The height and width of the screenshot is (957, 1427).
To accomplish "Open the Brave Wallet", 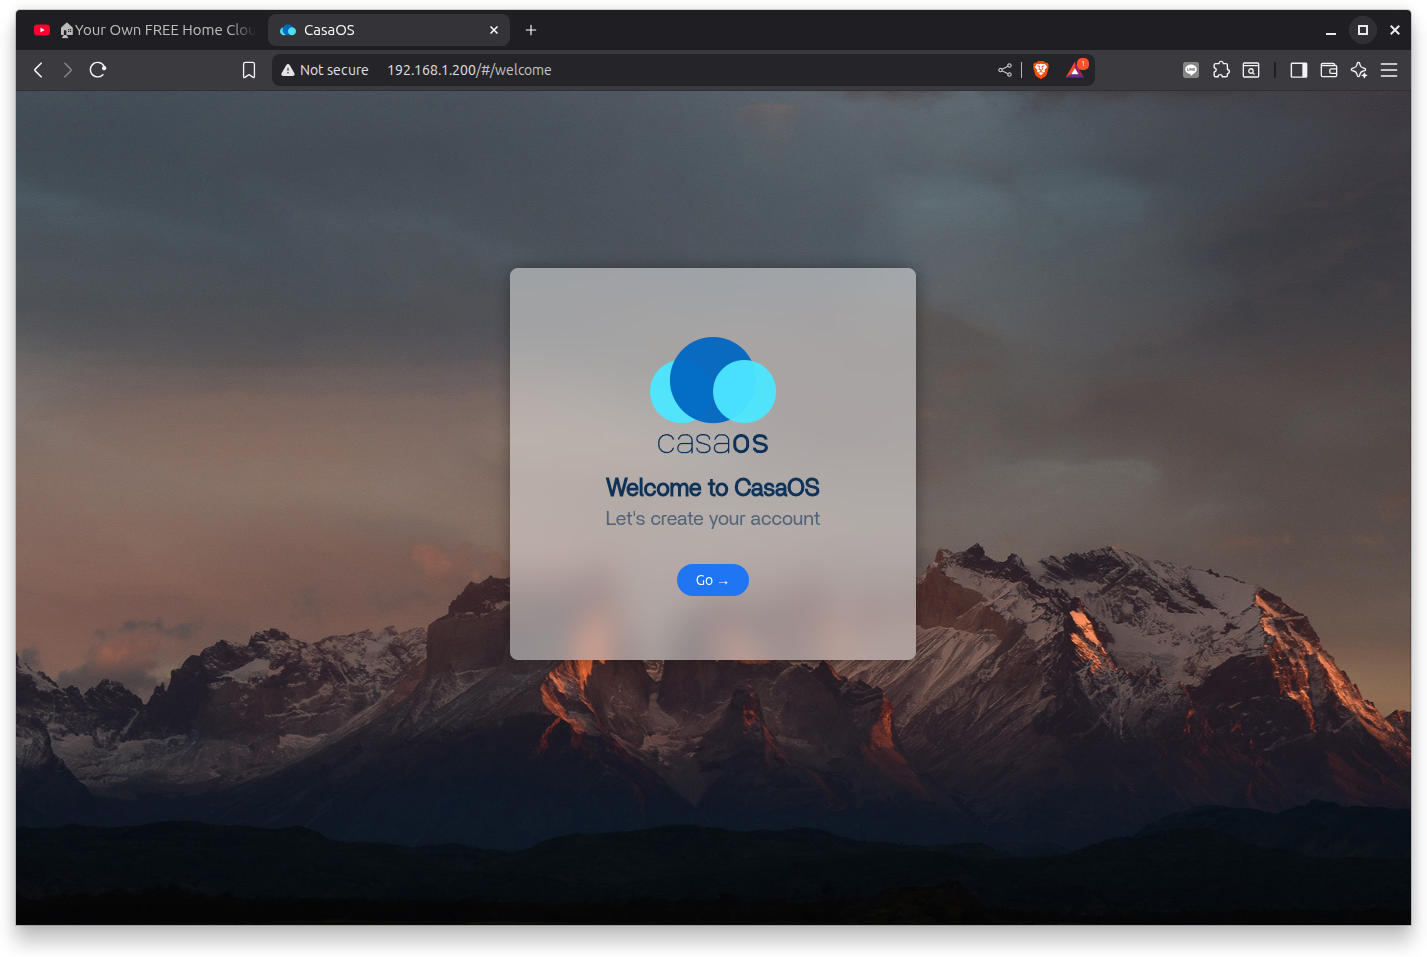I will 1329,70.
